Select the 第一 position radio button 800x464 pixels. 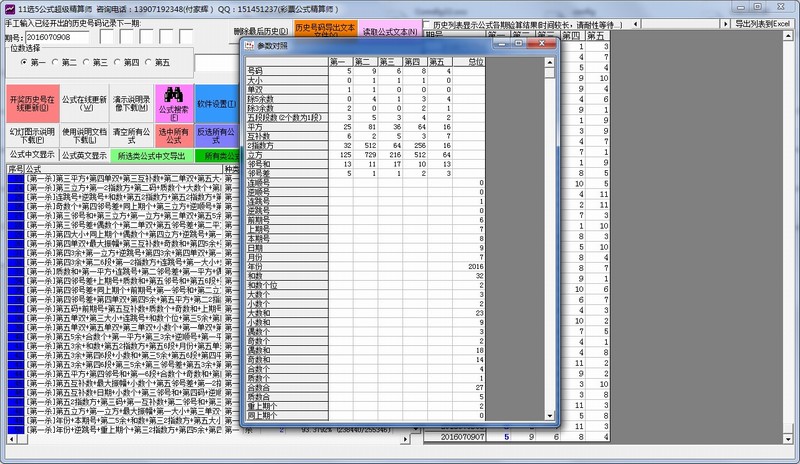(x=25, y=62)
